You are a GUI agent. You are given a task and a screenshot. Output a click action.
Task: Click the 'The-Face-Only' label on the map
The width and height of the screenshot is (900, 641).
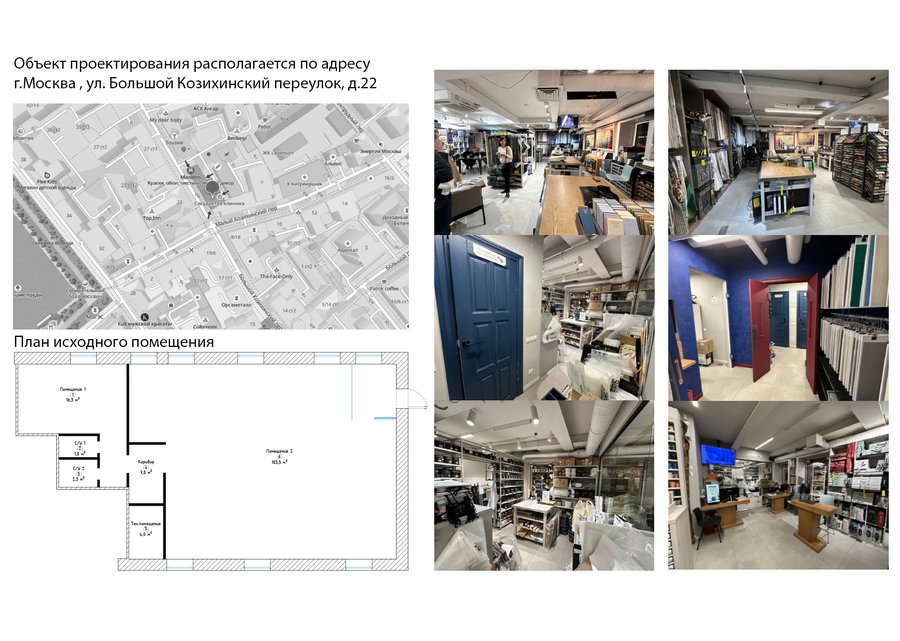pyautogui.click(x=276, y=276)
